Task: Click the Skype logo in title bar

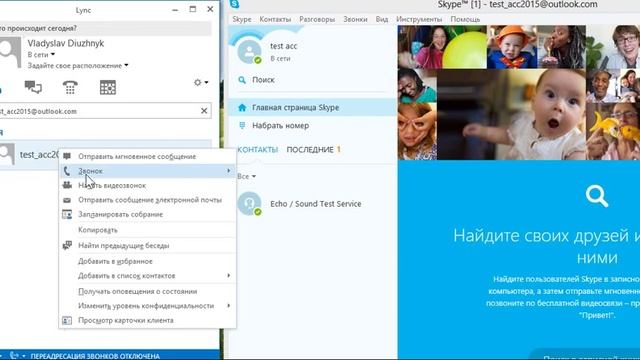Action: coord(234,4)
